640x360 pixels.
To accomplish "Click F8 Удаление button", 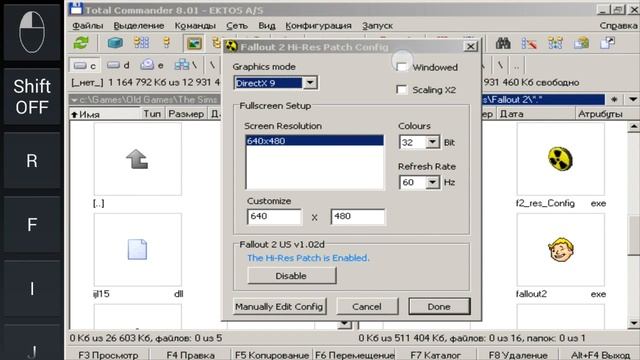I will coord(518,355).
